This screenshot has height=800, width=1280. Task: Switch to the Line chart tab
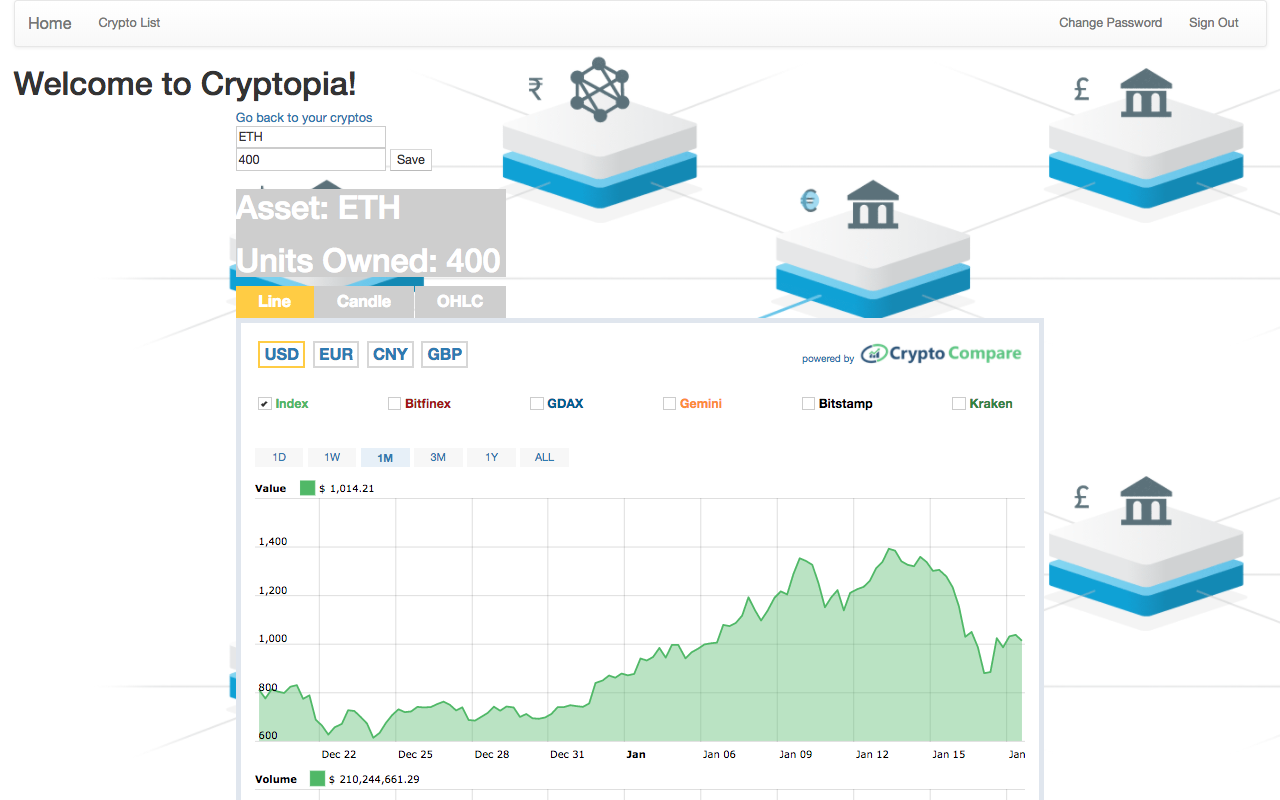[274, 301]
